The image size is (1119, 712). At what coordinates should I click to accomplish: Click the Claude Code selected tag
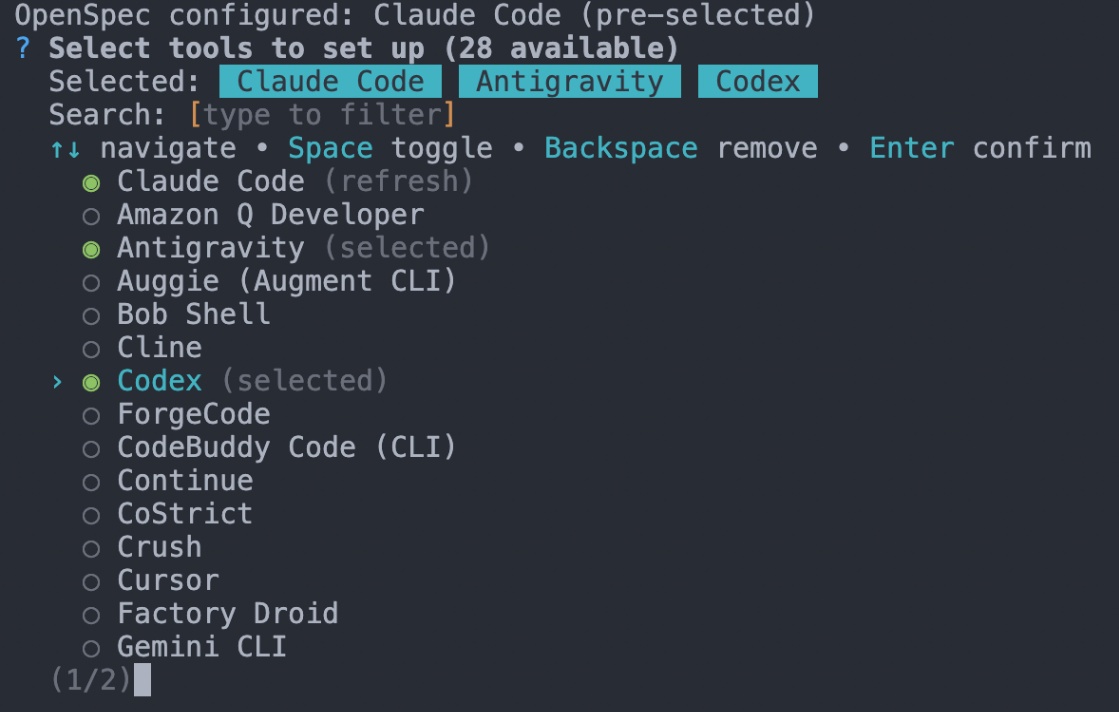coord(330,82)
